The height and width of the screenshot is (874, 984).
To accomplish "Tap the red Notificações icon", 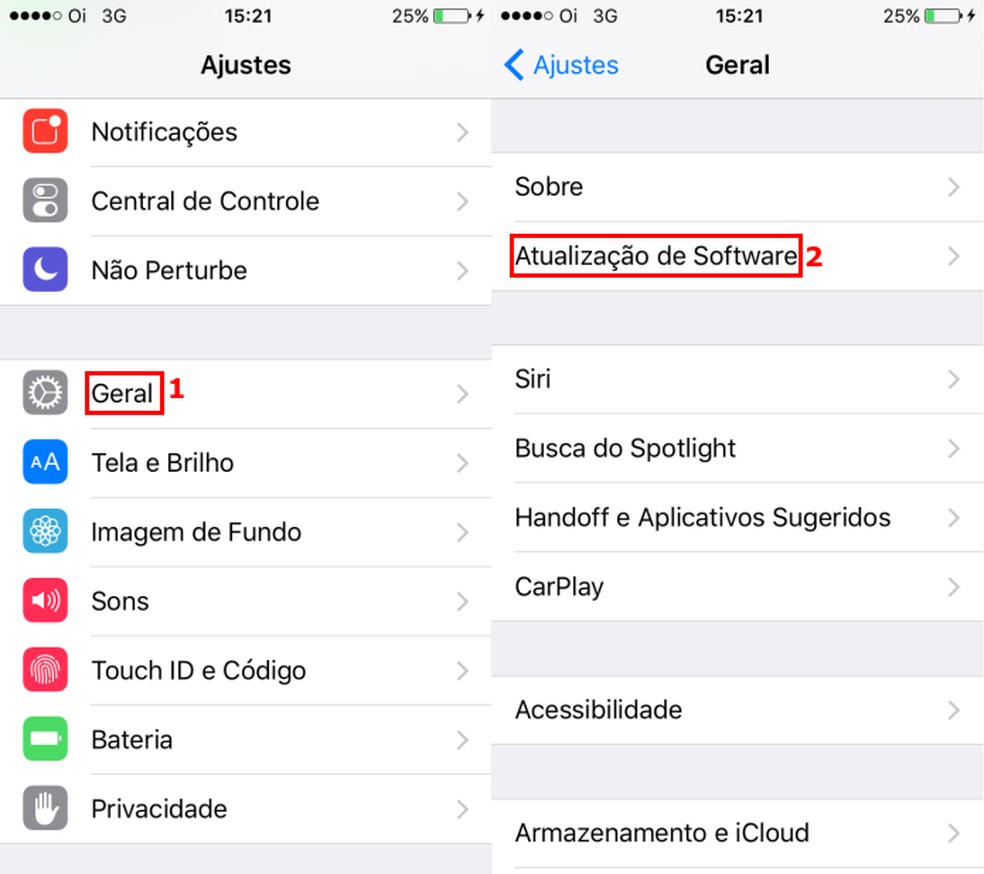I will pos(45,132).
